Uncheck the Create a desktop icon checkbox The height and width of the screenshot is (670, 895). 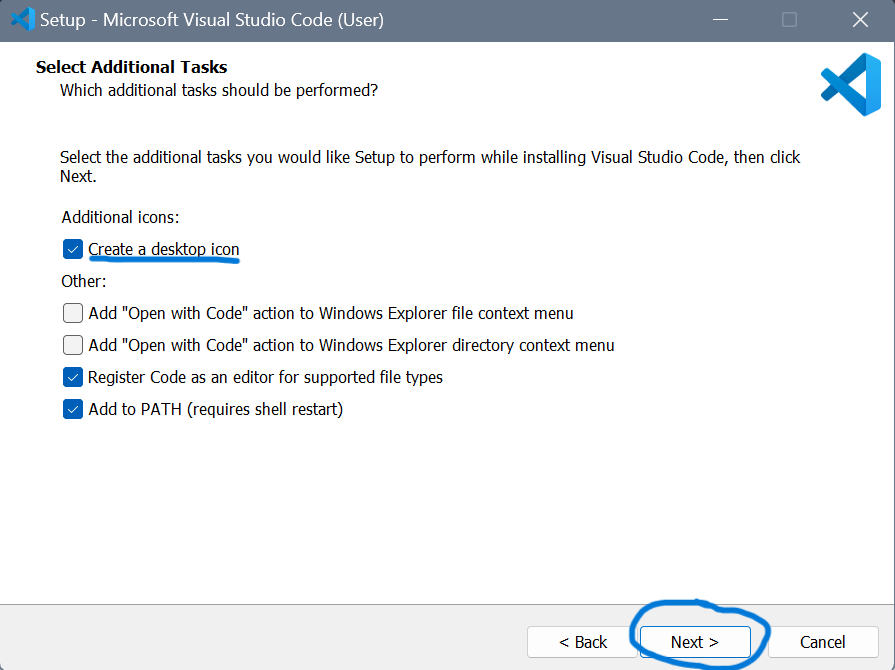coord(72,249)
